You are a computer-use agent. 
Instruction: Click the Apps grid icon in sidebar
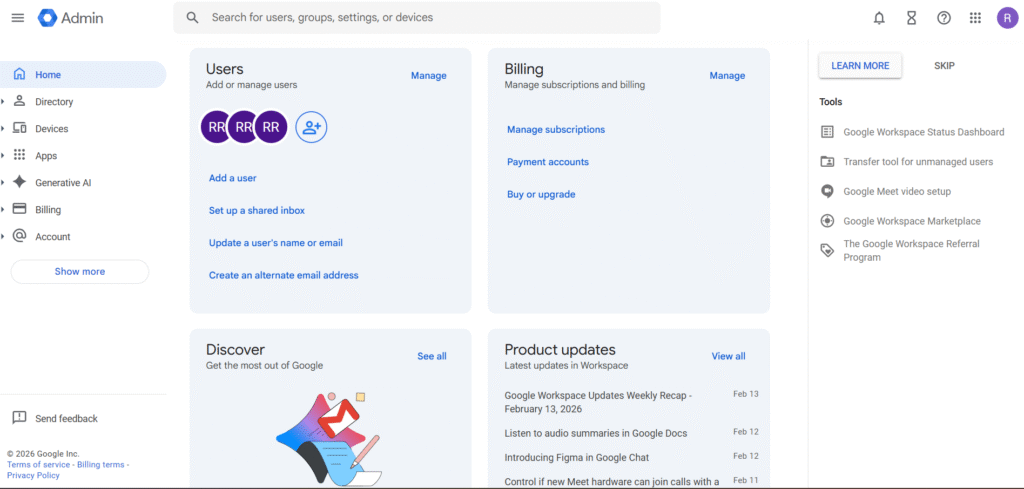point(20,155)
